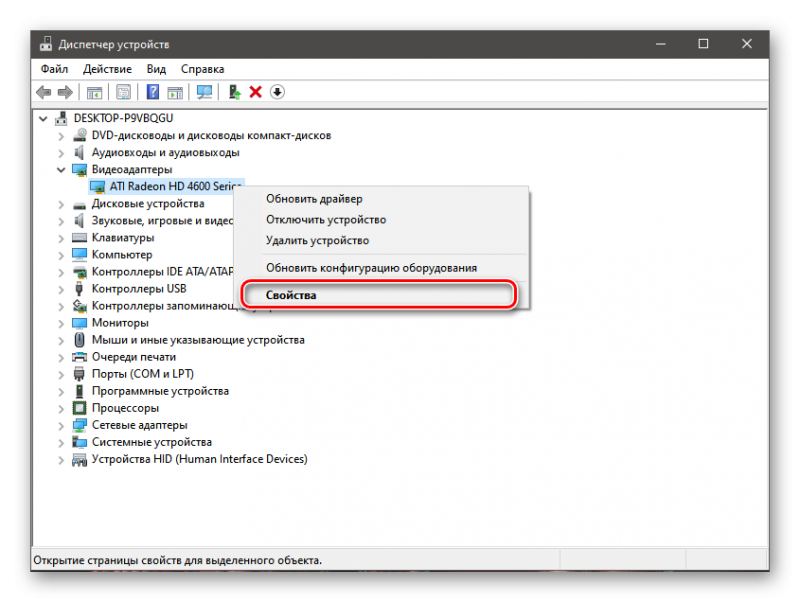Select the Контроллеры IDE ATA/ATAPI row
800x602 pixels.
pos(162,272)
